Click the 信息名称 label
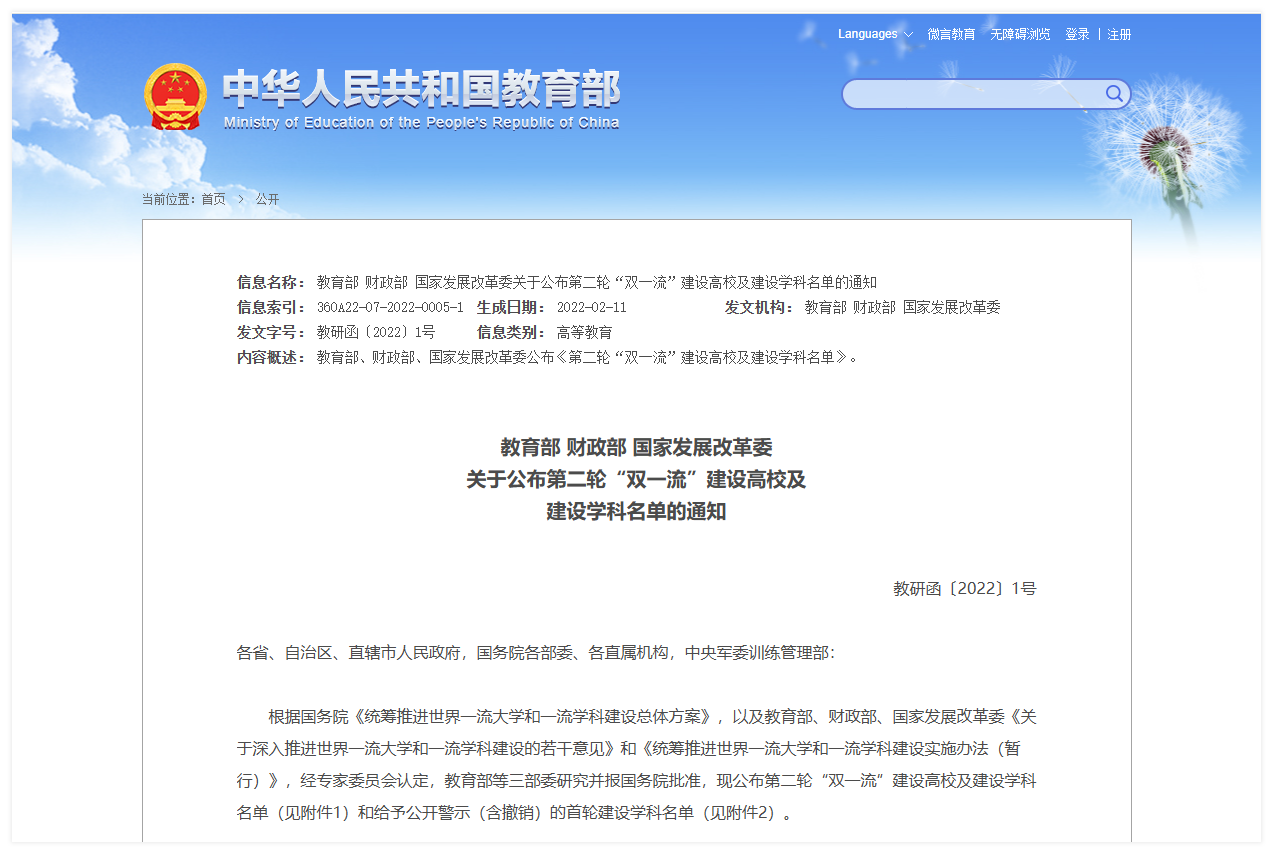 click(271, 283)
